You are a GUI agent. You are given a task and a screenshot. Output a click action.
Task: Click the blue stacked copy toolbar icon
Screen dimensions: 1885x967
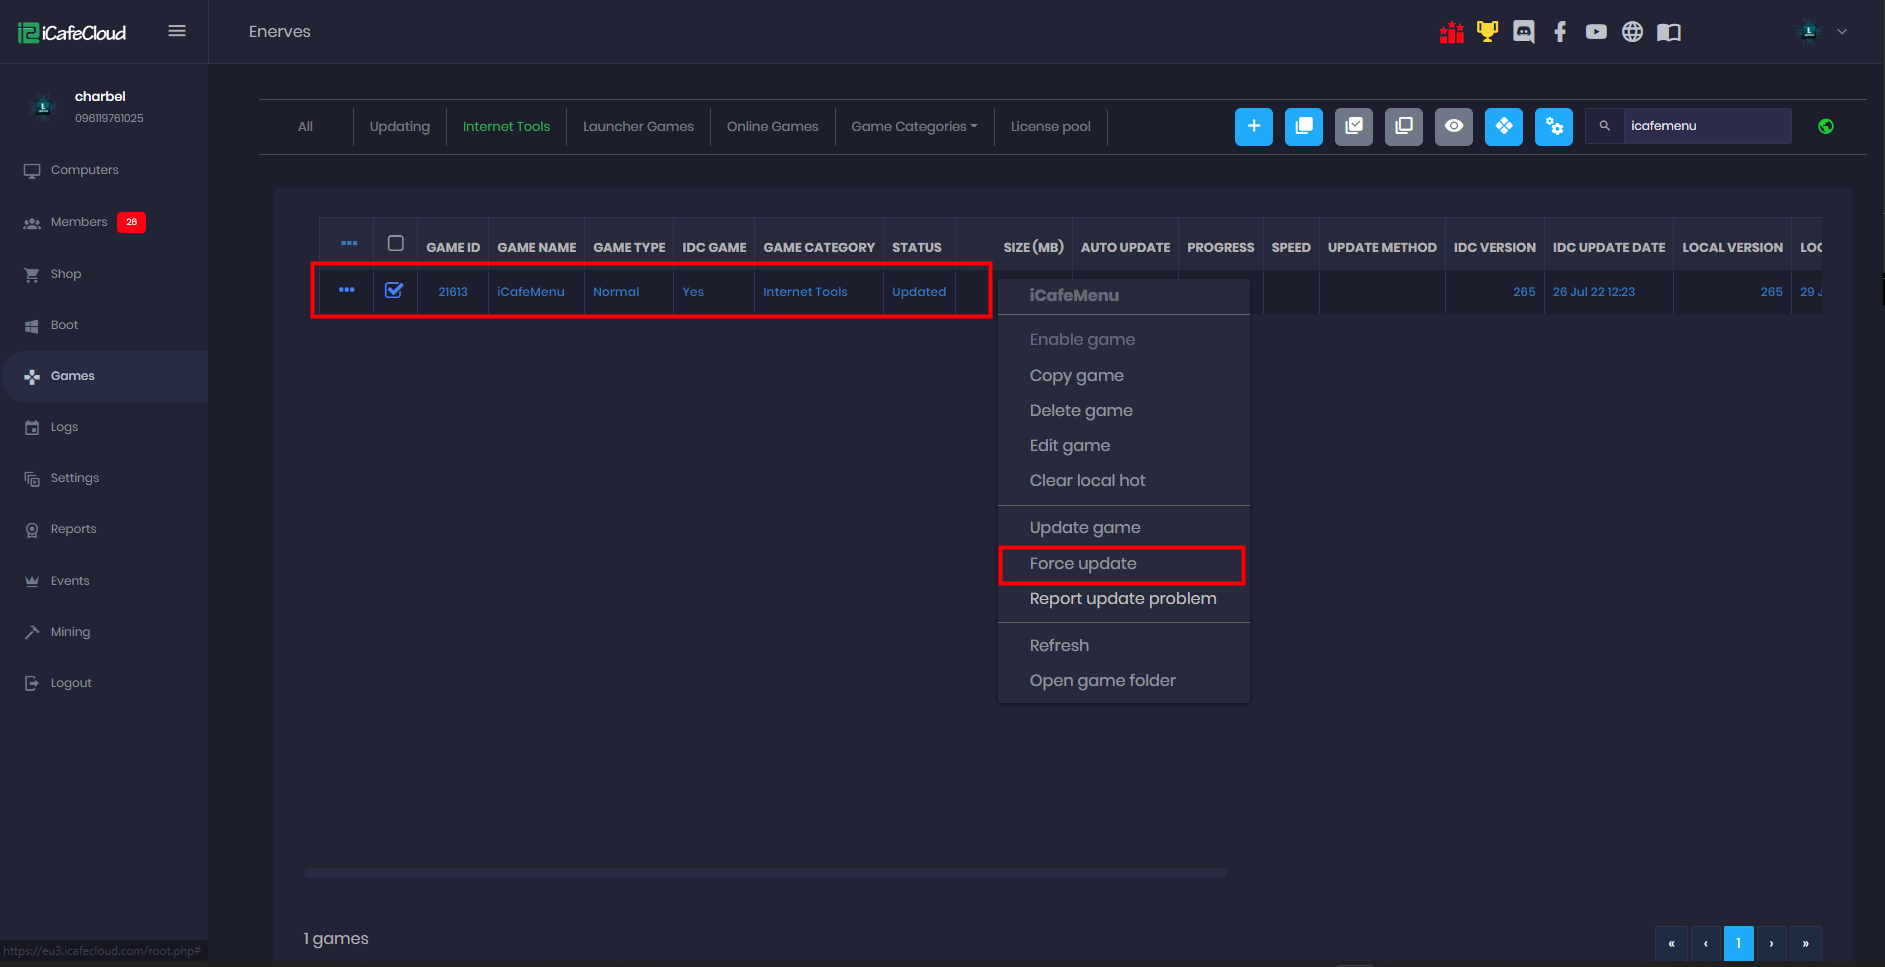(1304, 126)
